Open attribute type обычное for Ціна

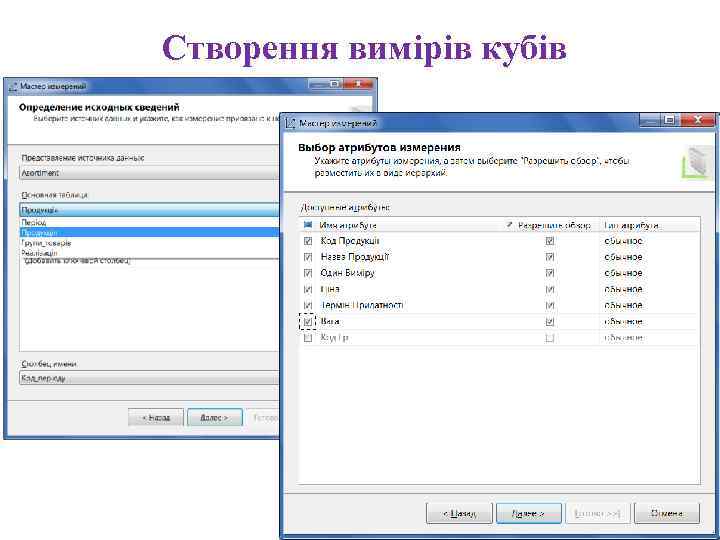click(624, 289)
